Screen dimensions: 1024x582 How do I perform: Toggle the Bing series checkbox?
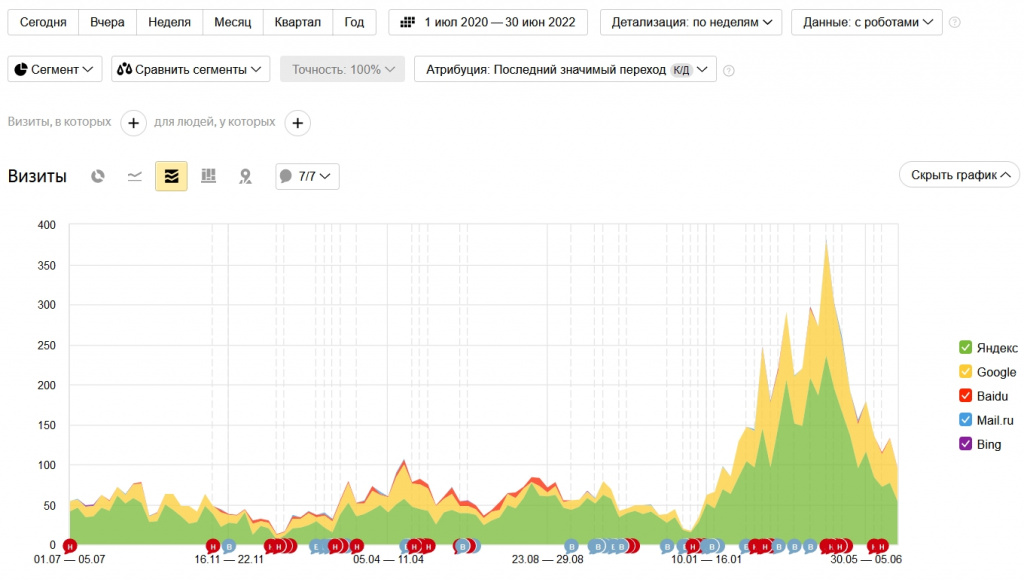tap(965, 444)
